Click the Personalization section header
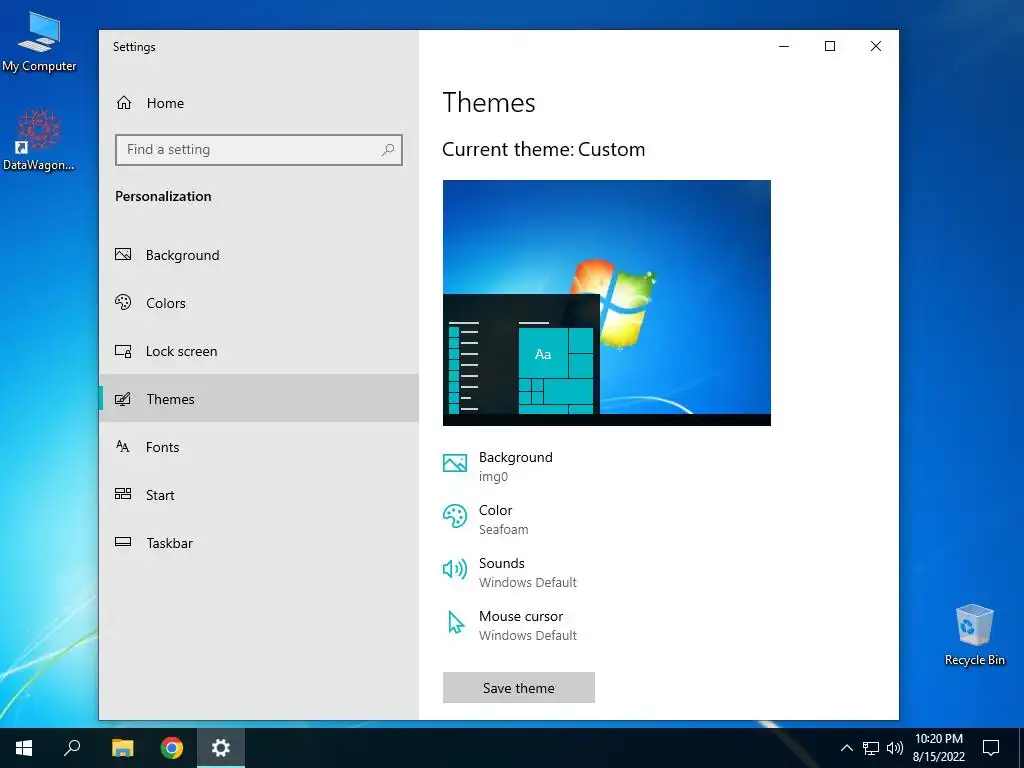The height and width of the screenshot is (768, 1024). click(163, 197)
